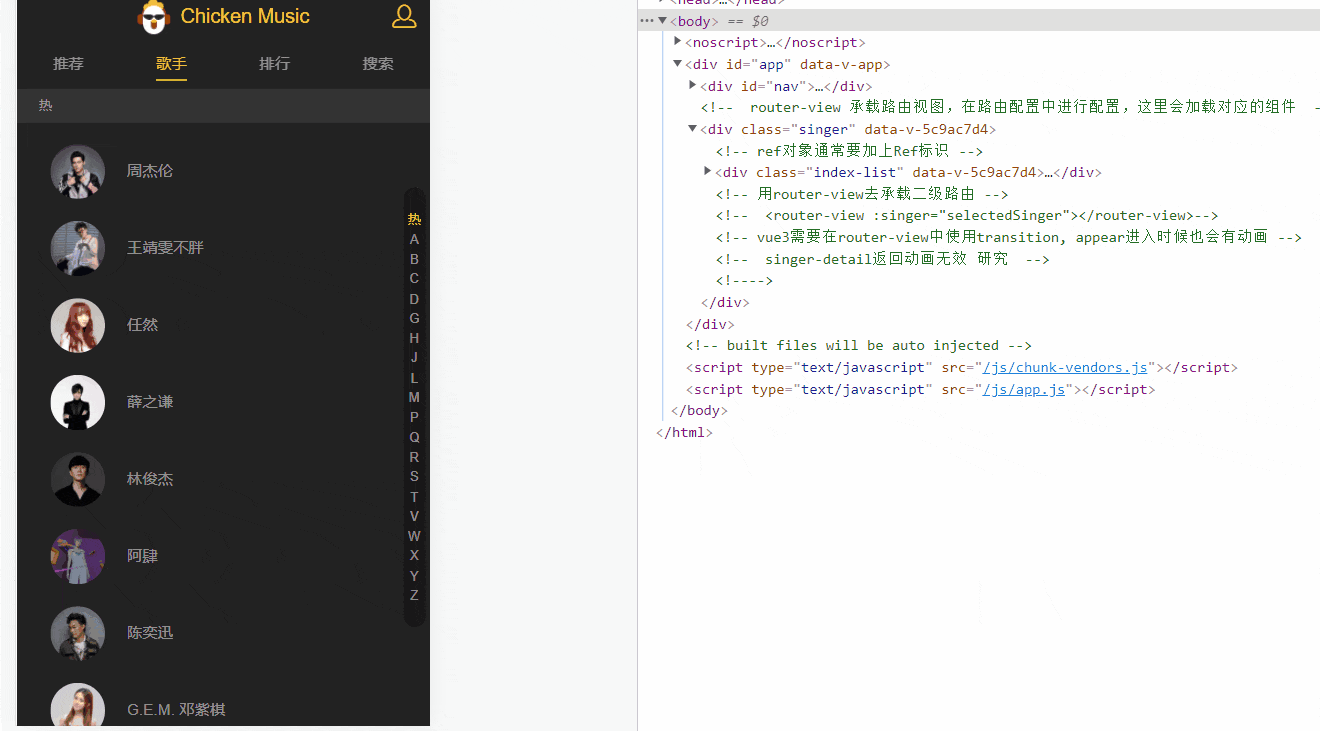Jump to letter J in index
Screen dimensions: 1320x731
click(x=414, y=357)
